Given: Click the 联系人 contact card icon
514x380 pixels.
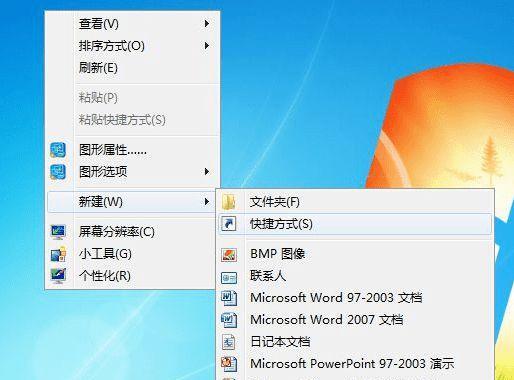Looking at the screenshot, I should 229,277.
